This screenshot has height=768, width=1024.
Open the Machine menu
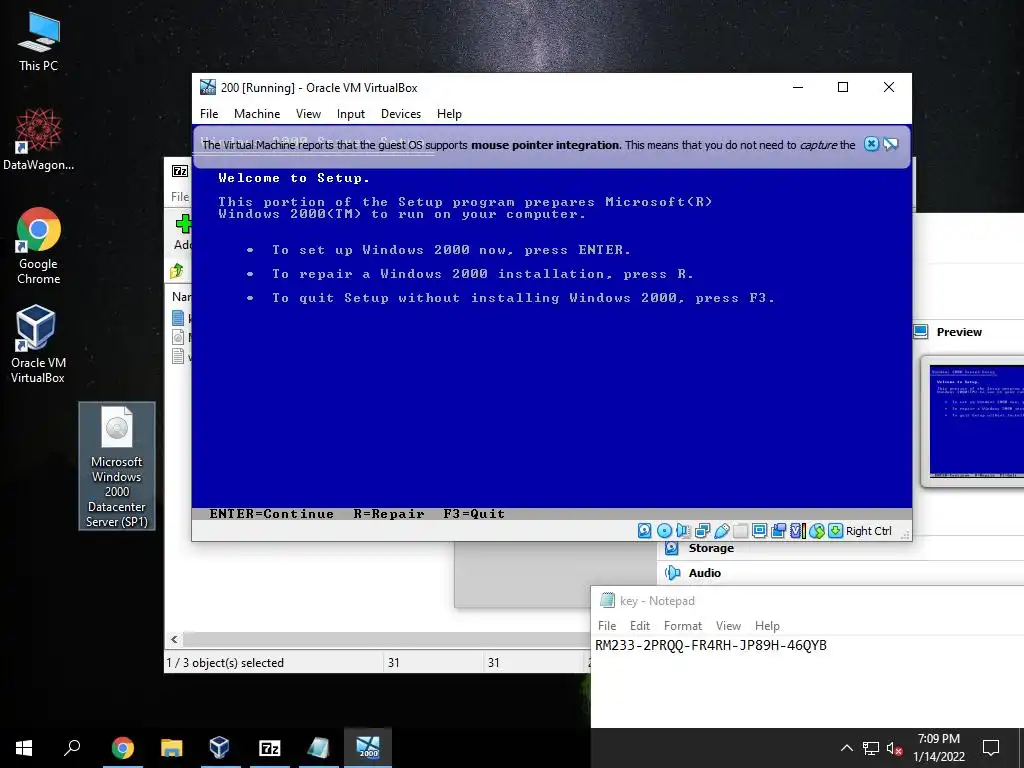coord(257,114)
